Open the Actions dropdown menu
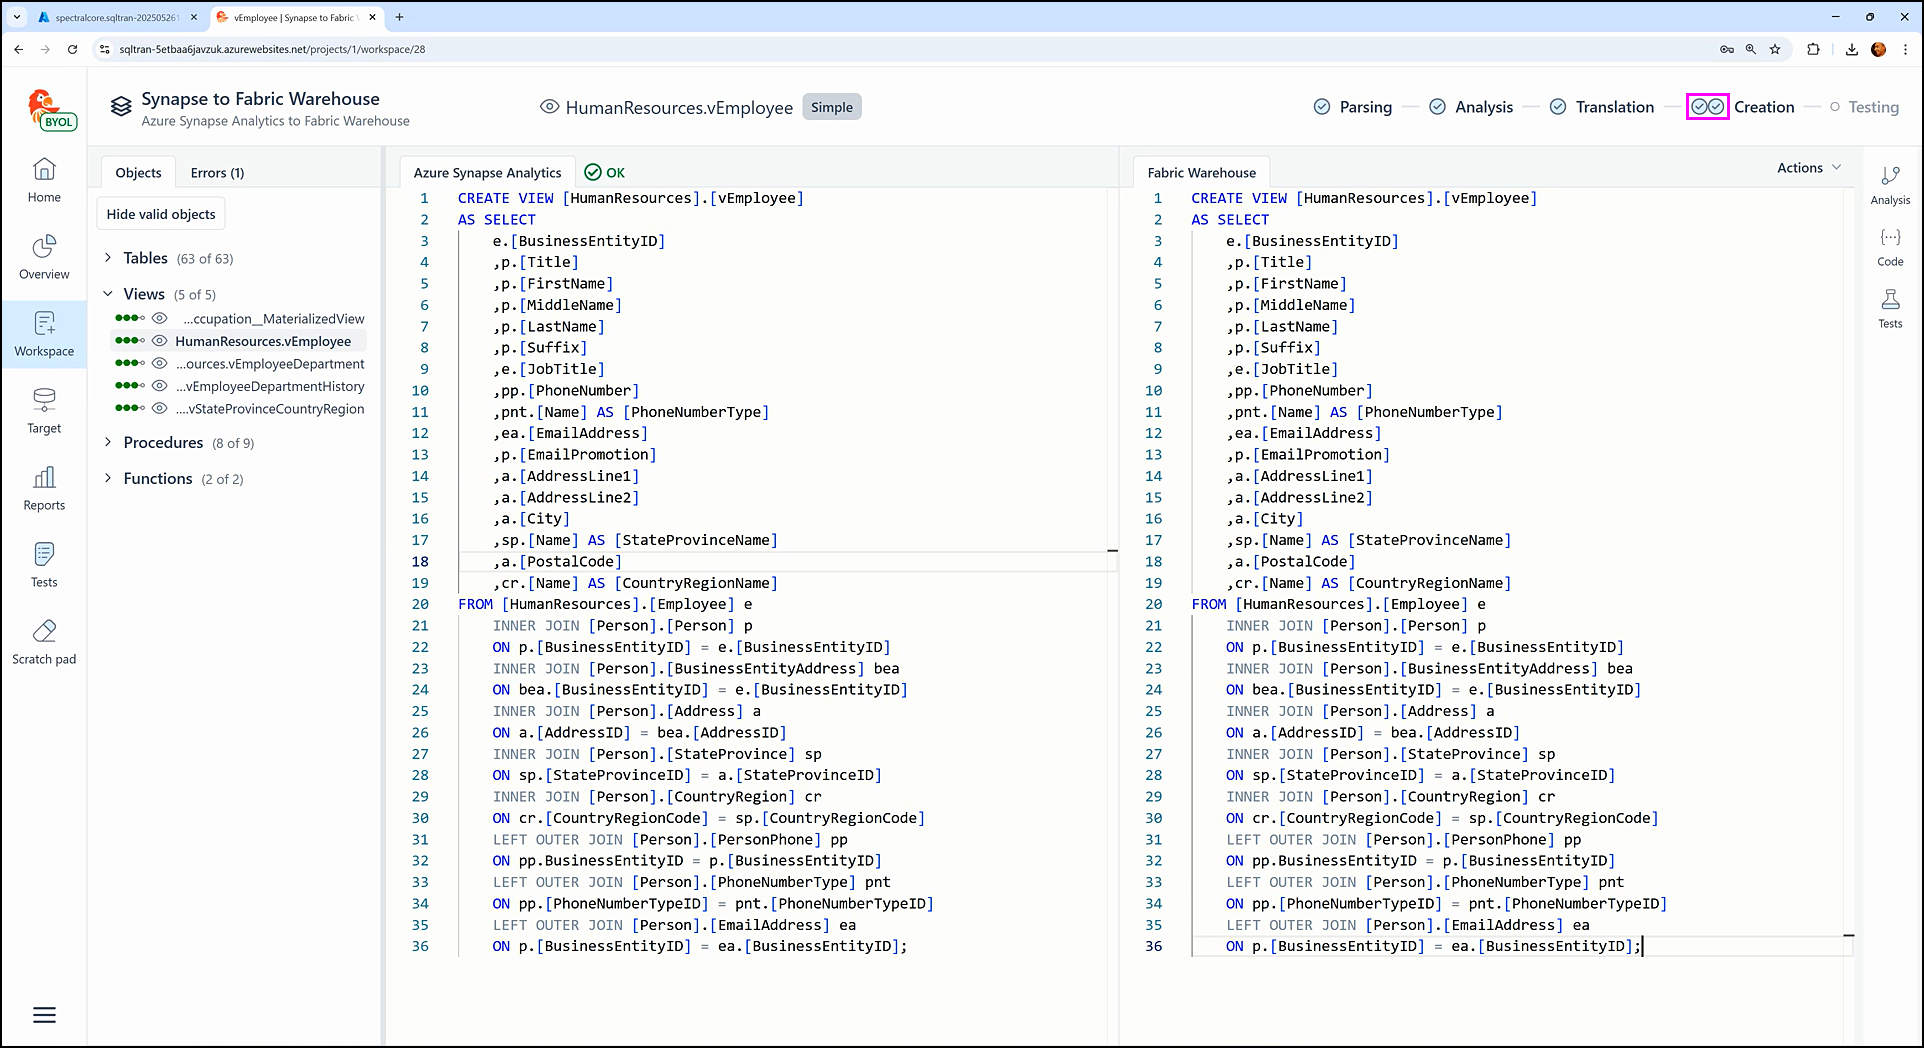The image size is (1924, 1048). [1808, 168]
